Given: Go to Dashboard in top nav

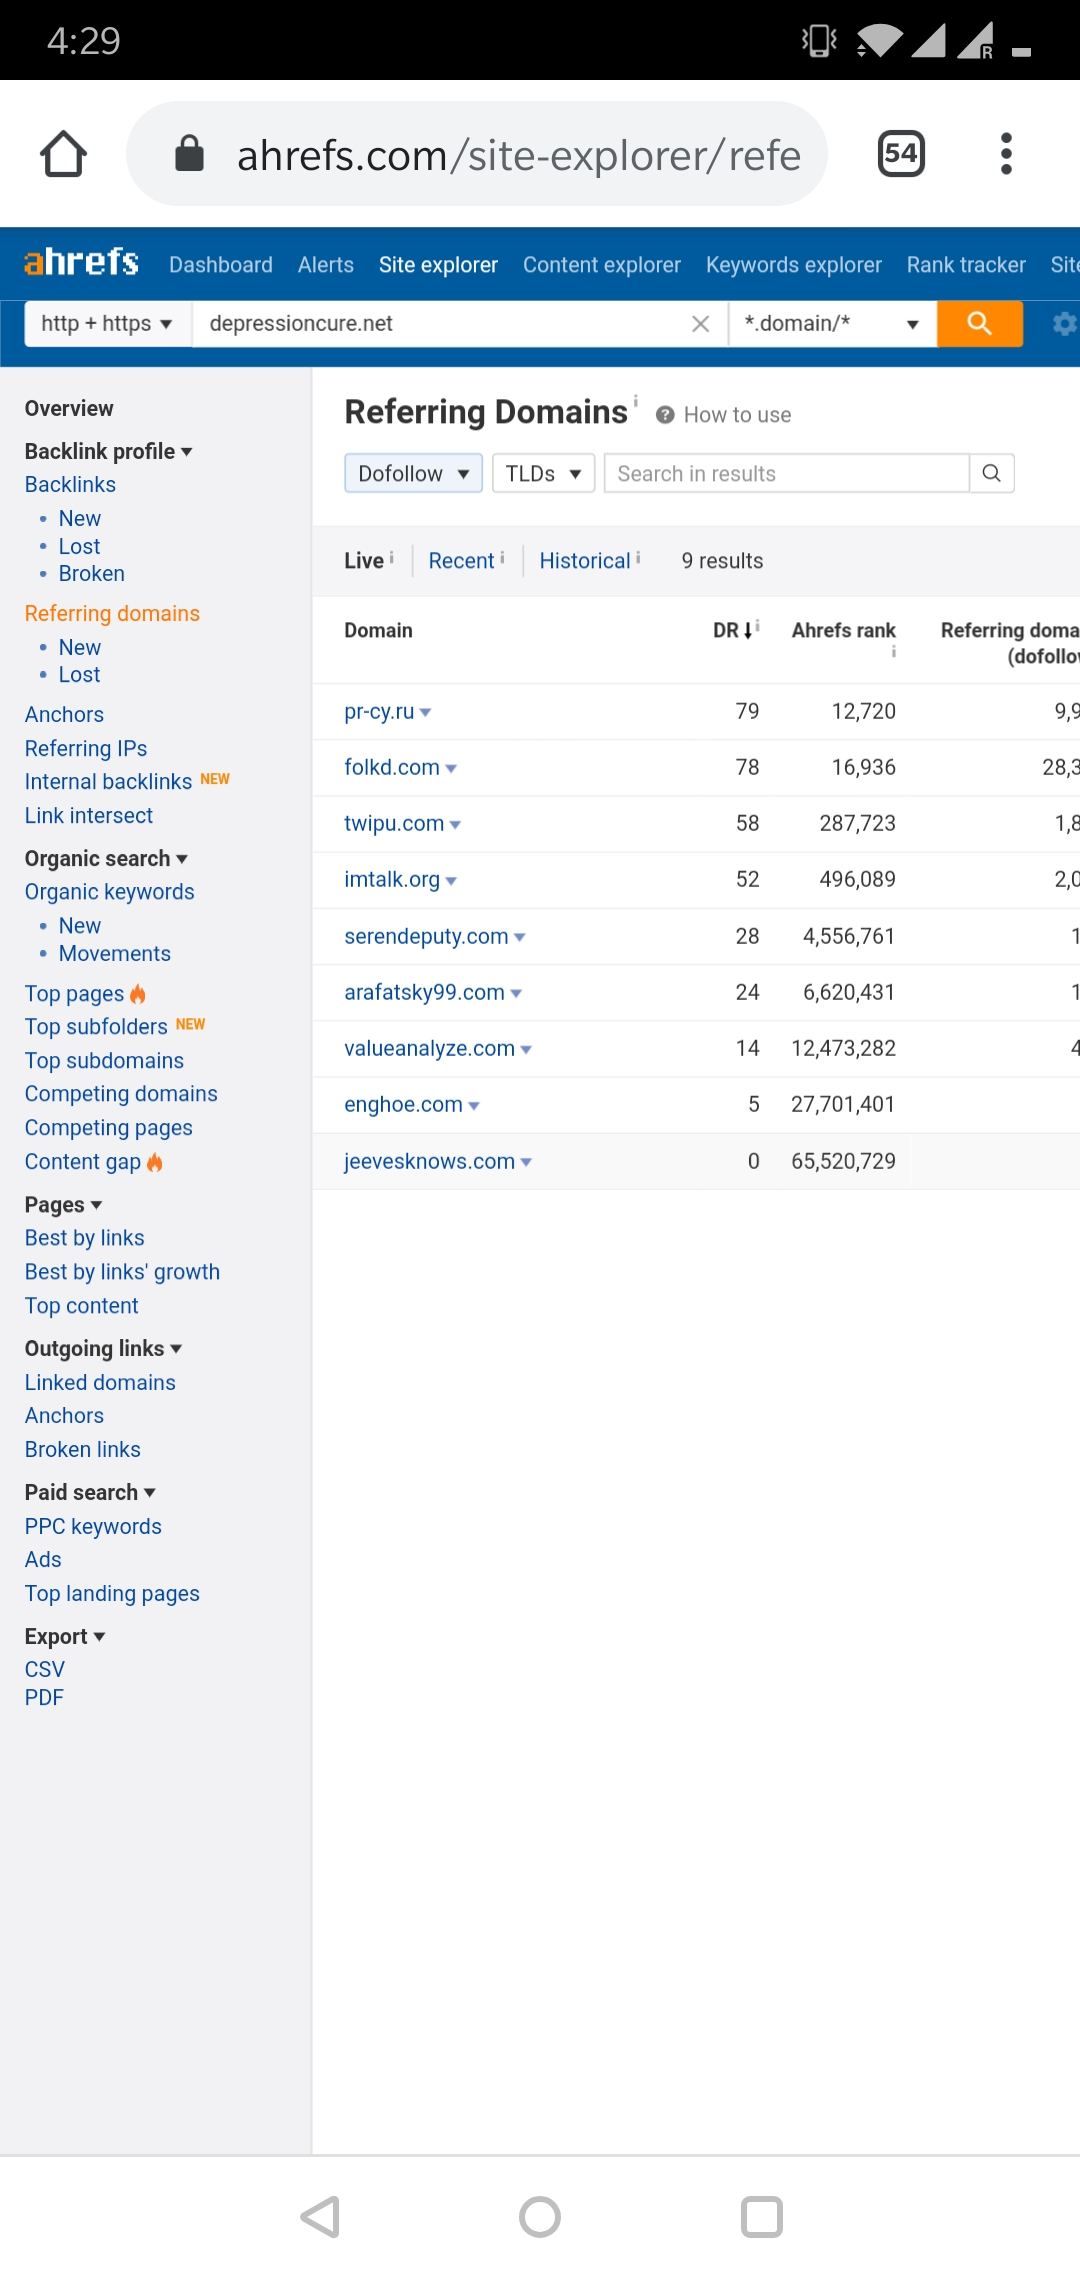Looking at the screenshot, I should [x=221, y=265].
